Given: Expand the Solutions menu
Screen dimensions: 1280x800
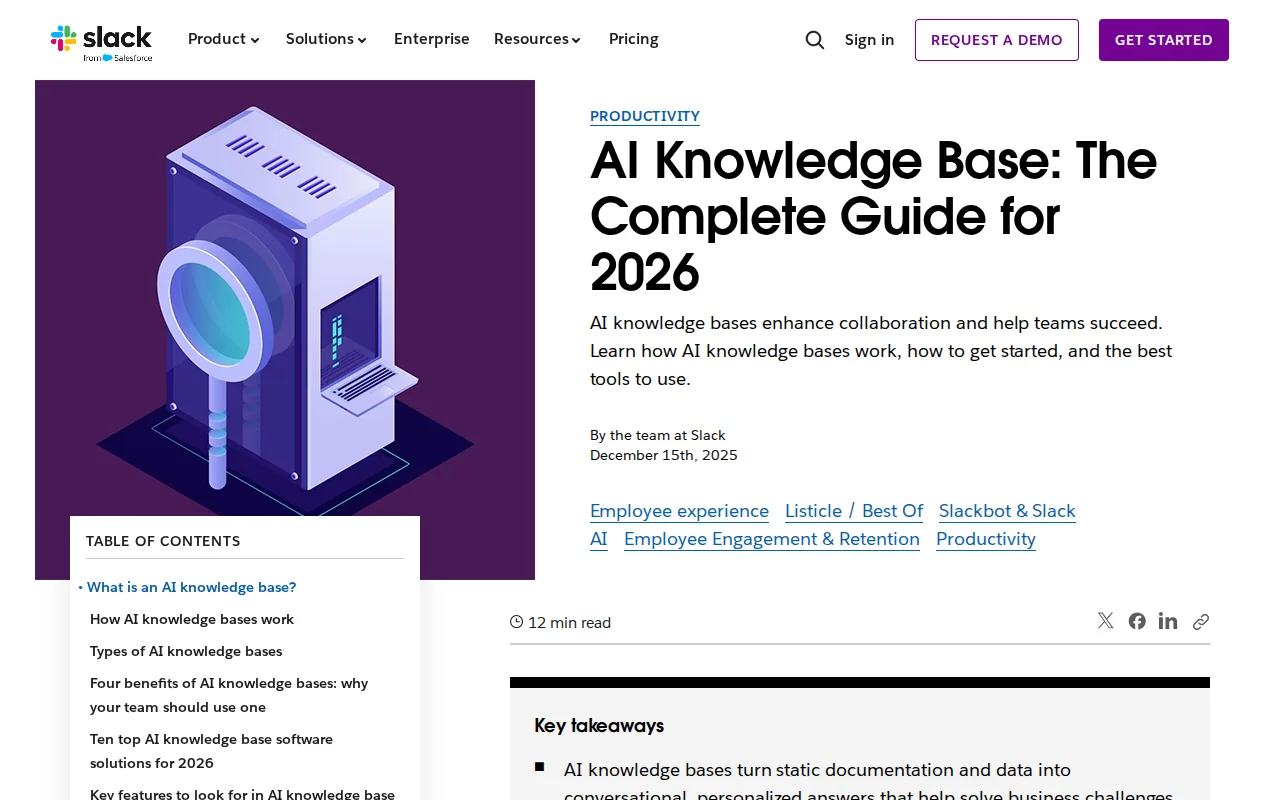Looking at the screenshot, I should tap(327, 39).
